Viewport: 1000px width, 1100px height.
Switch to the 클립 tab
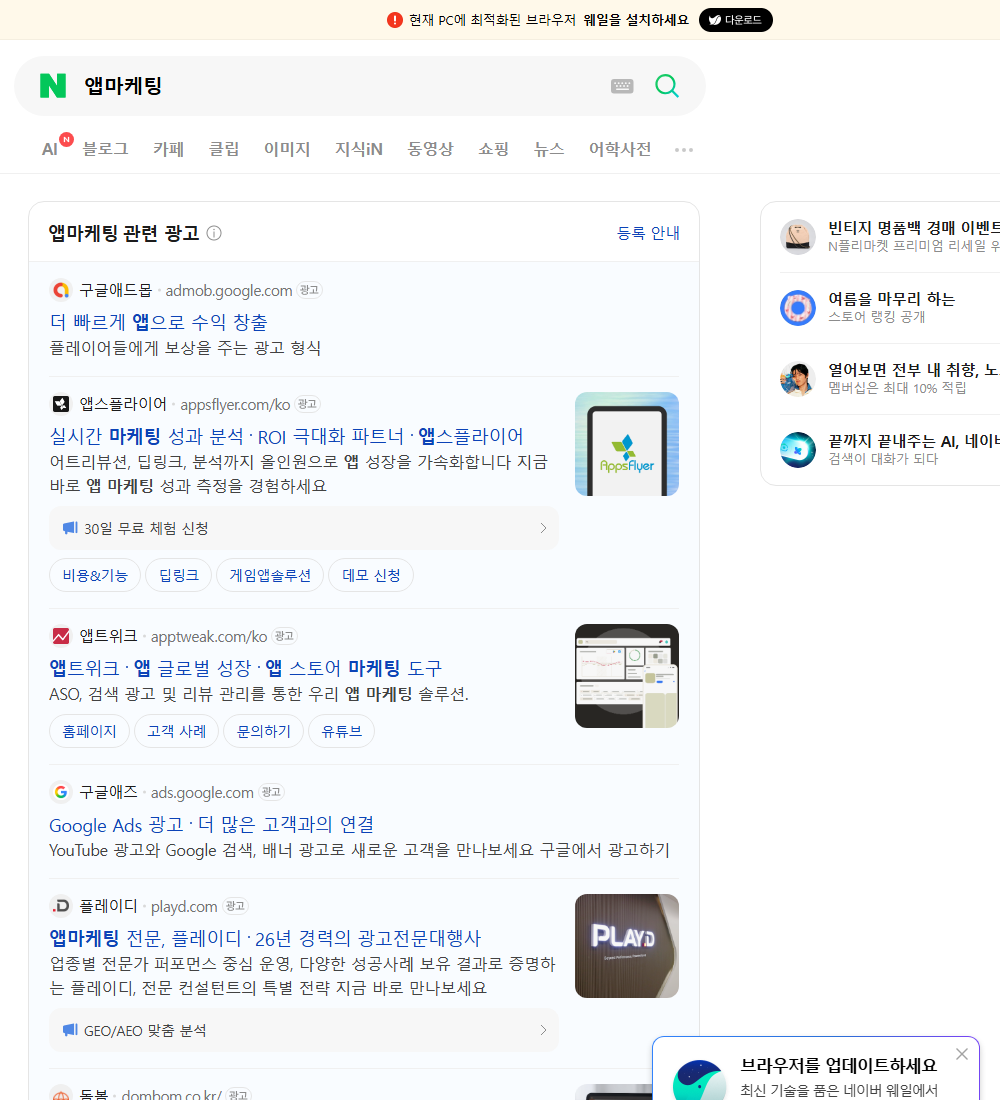pos(224,149)
